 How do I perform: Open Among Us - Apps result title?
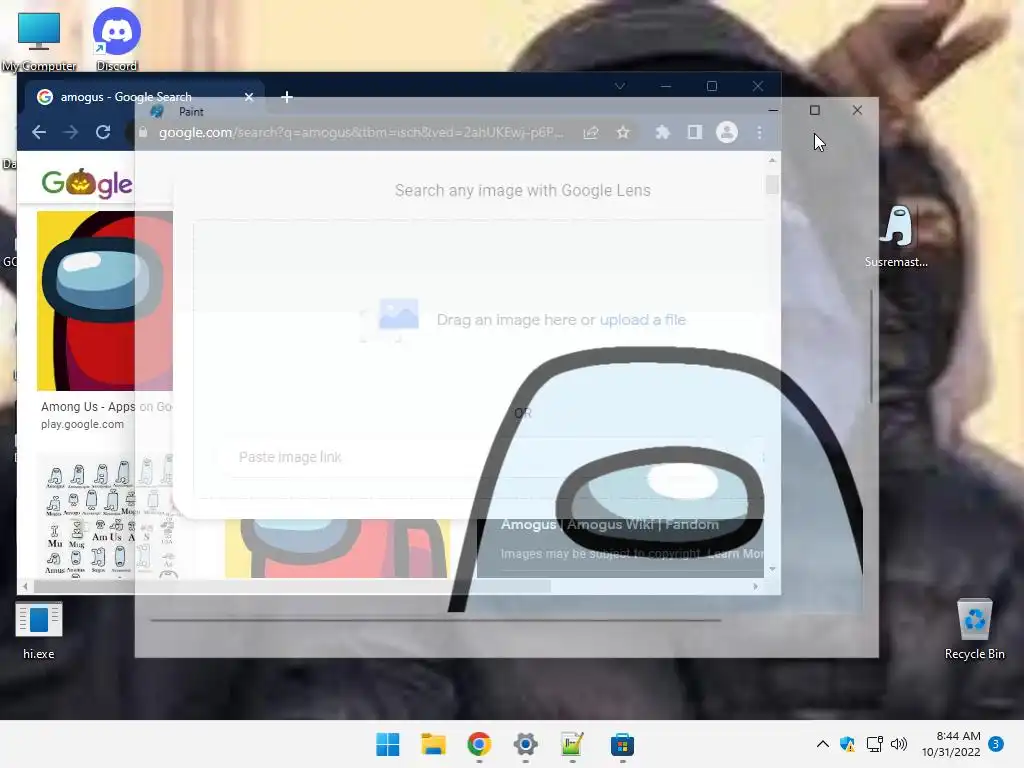(x=106, y=407)
